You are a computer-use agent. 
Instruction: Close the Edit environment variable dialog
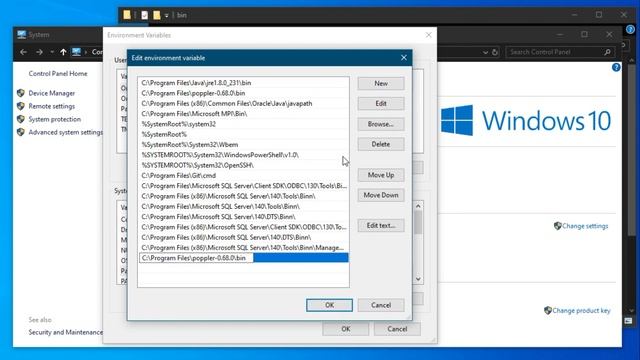coord(404,58)
